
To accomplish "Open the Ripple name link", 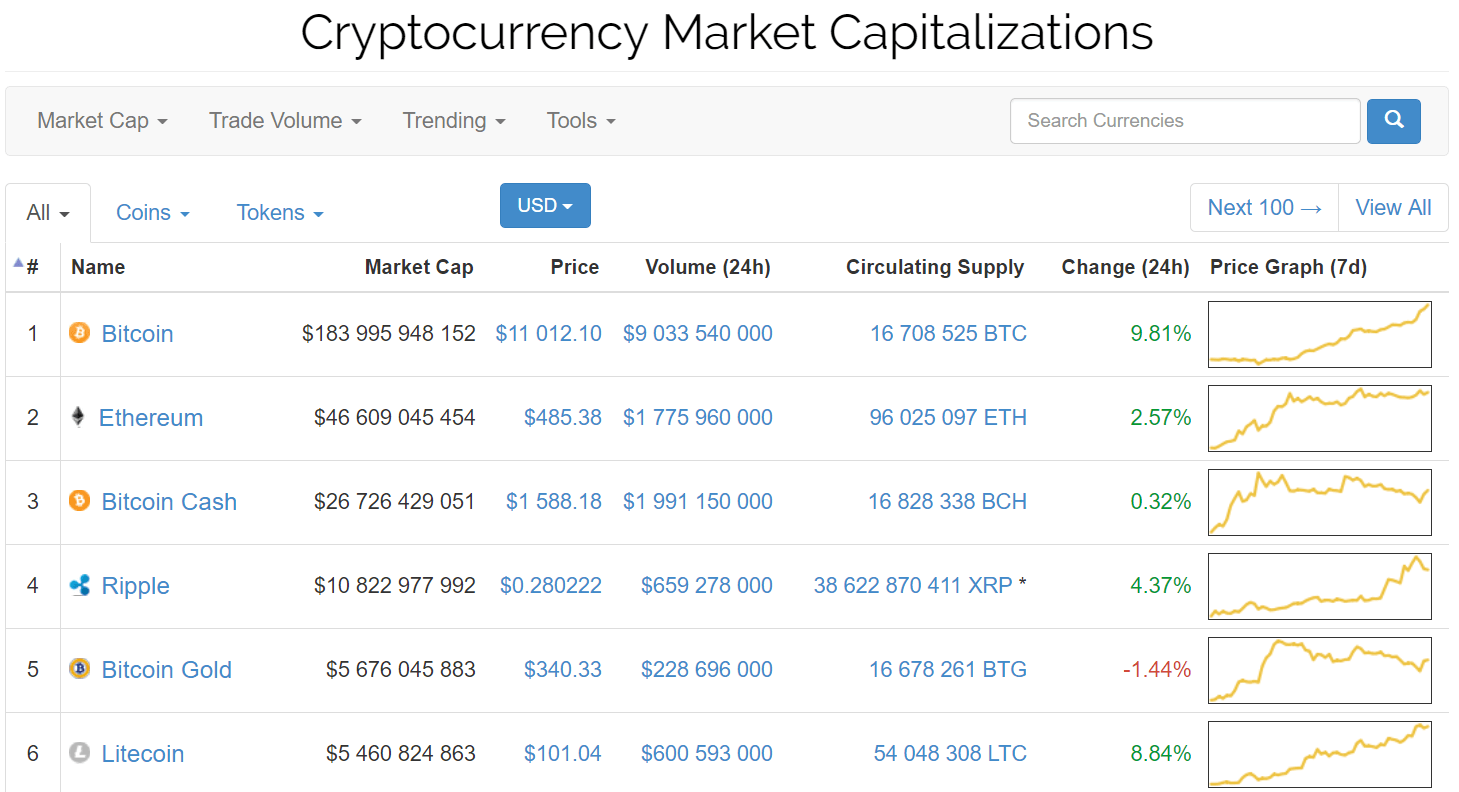I will click(x=136, y=586).
